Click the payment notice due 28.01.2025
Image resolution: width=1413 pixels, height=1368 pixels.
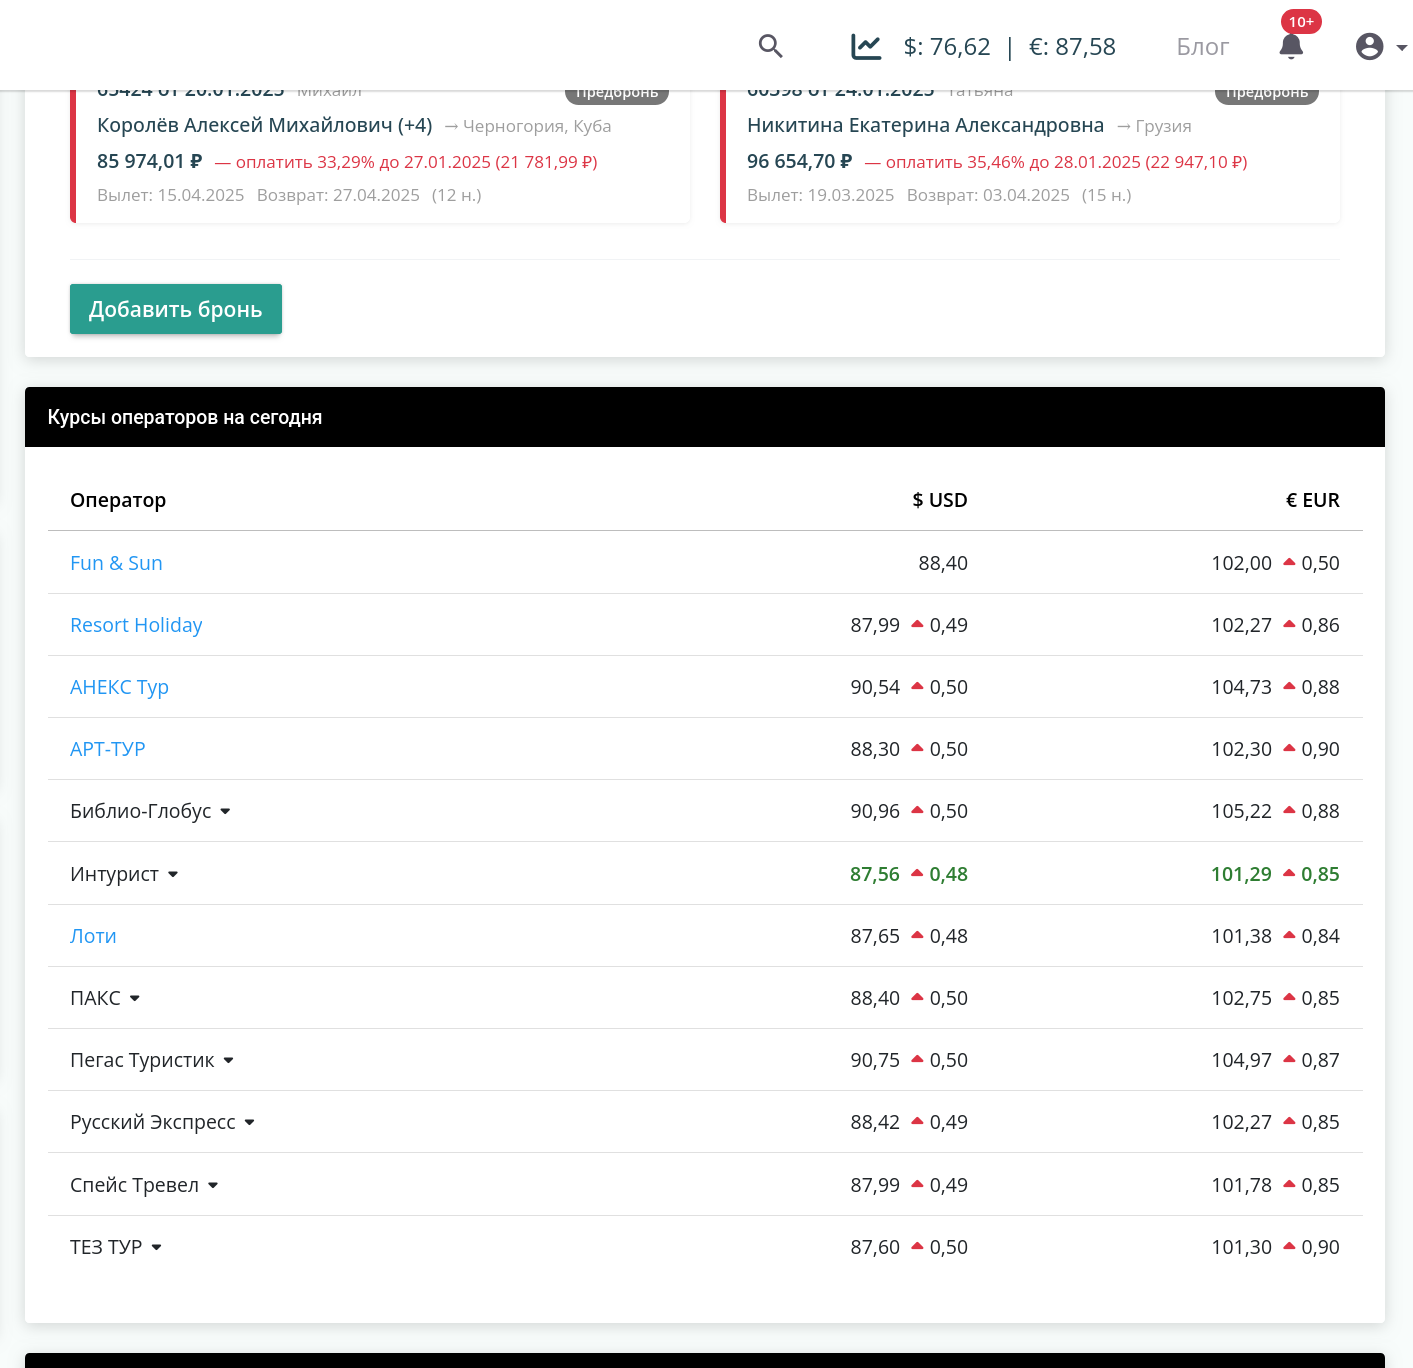(x=1056, y=162)
